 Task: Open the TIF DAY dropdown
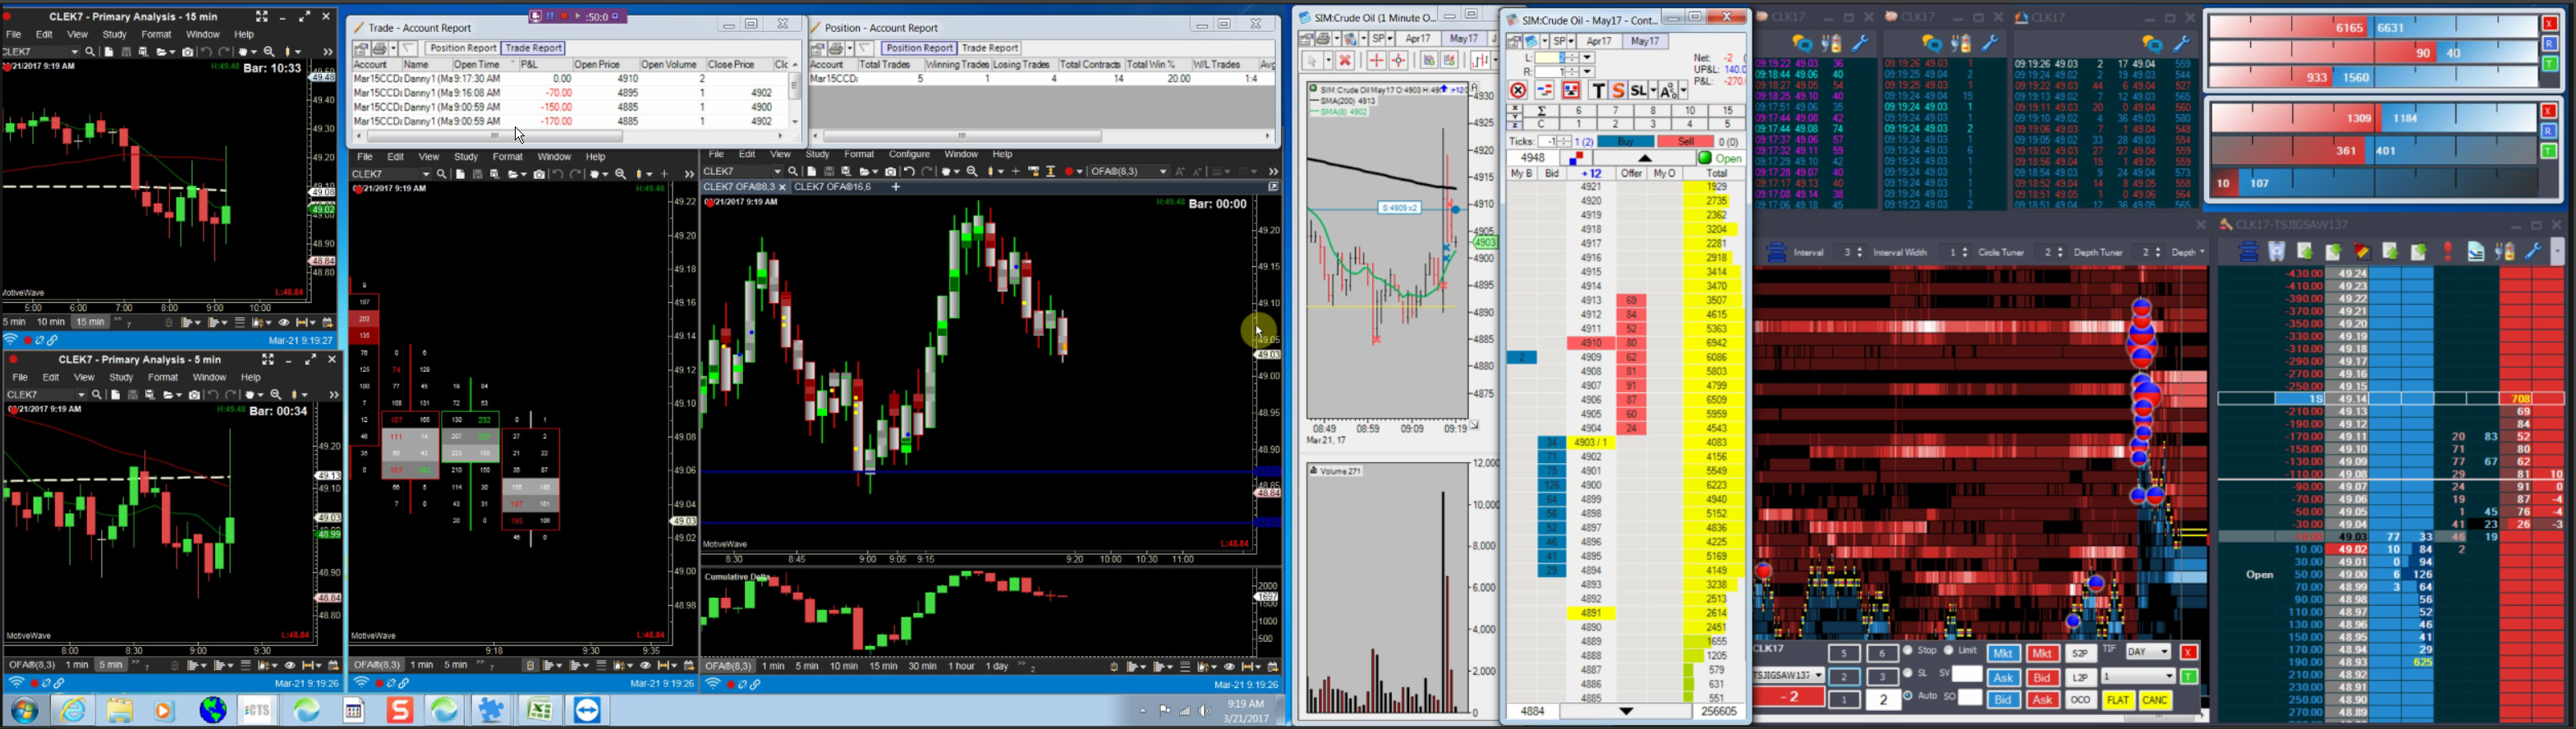(2147, 652)
